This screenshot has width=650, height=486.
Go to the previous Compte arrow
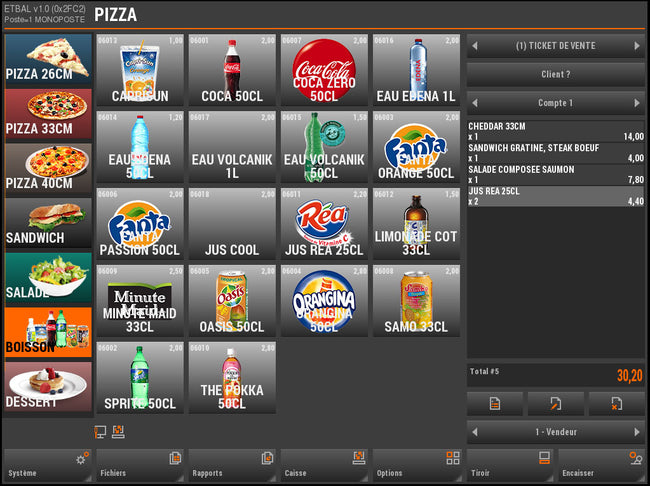pyautogui.click(x=475, y=102)
